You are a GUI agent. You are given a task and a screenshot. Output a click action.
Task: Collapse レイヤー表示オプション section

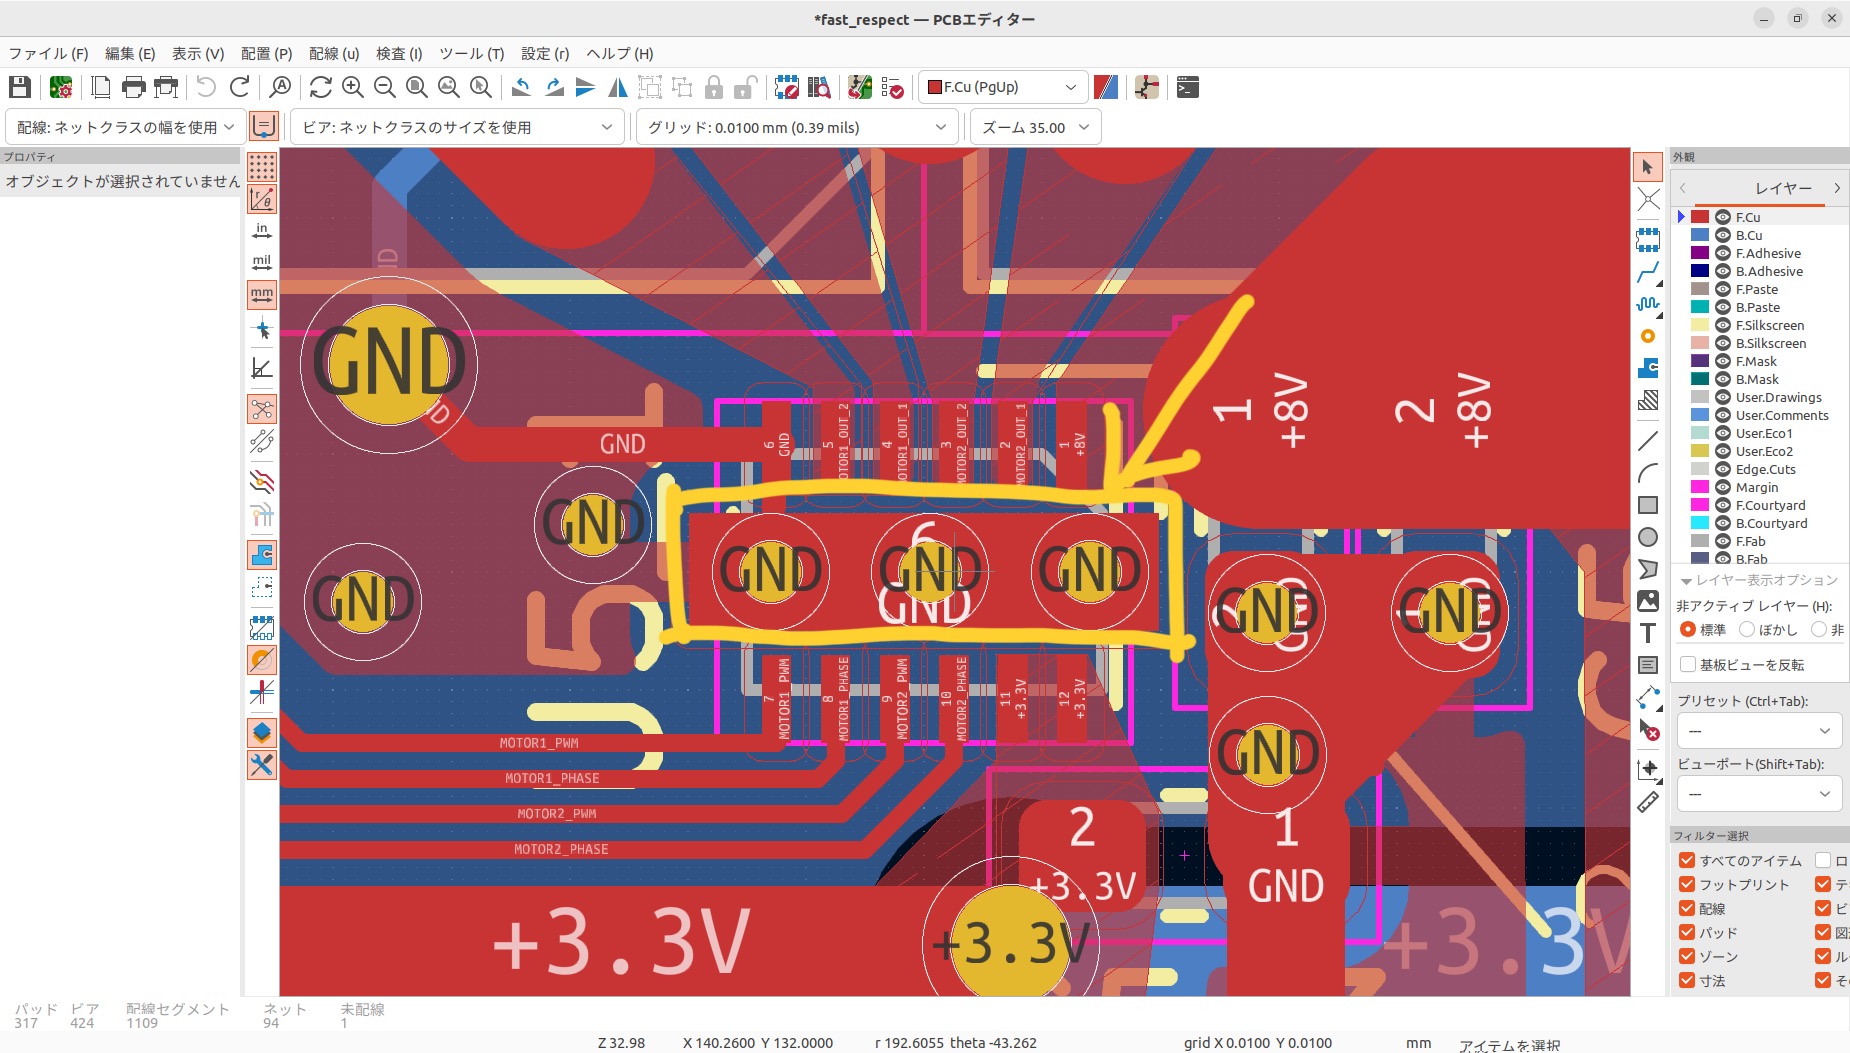(x=1686, y=581)
